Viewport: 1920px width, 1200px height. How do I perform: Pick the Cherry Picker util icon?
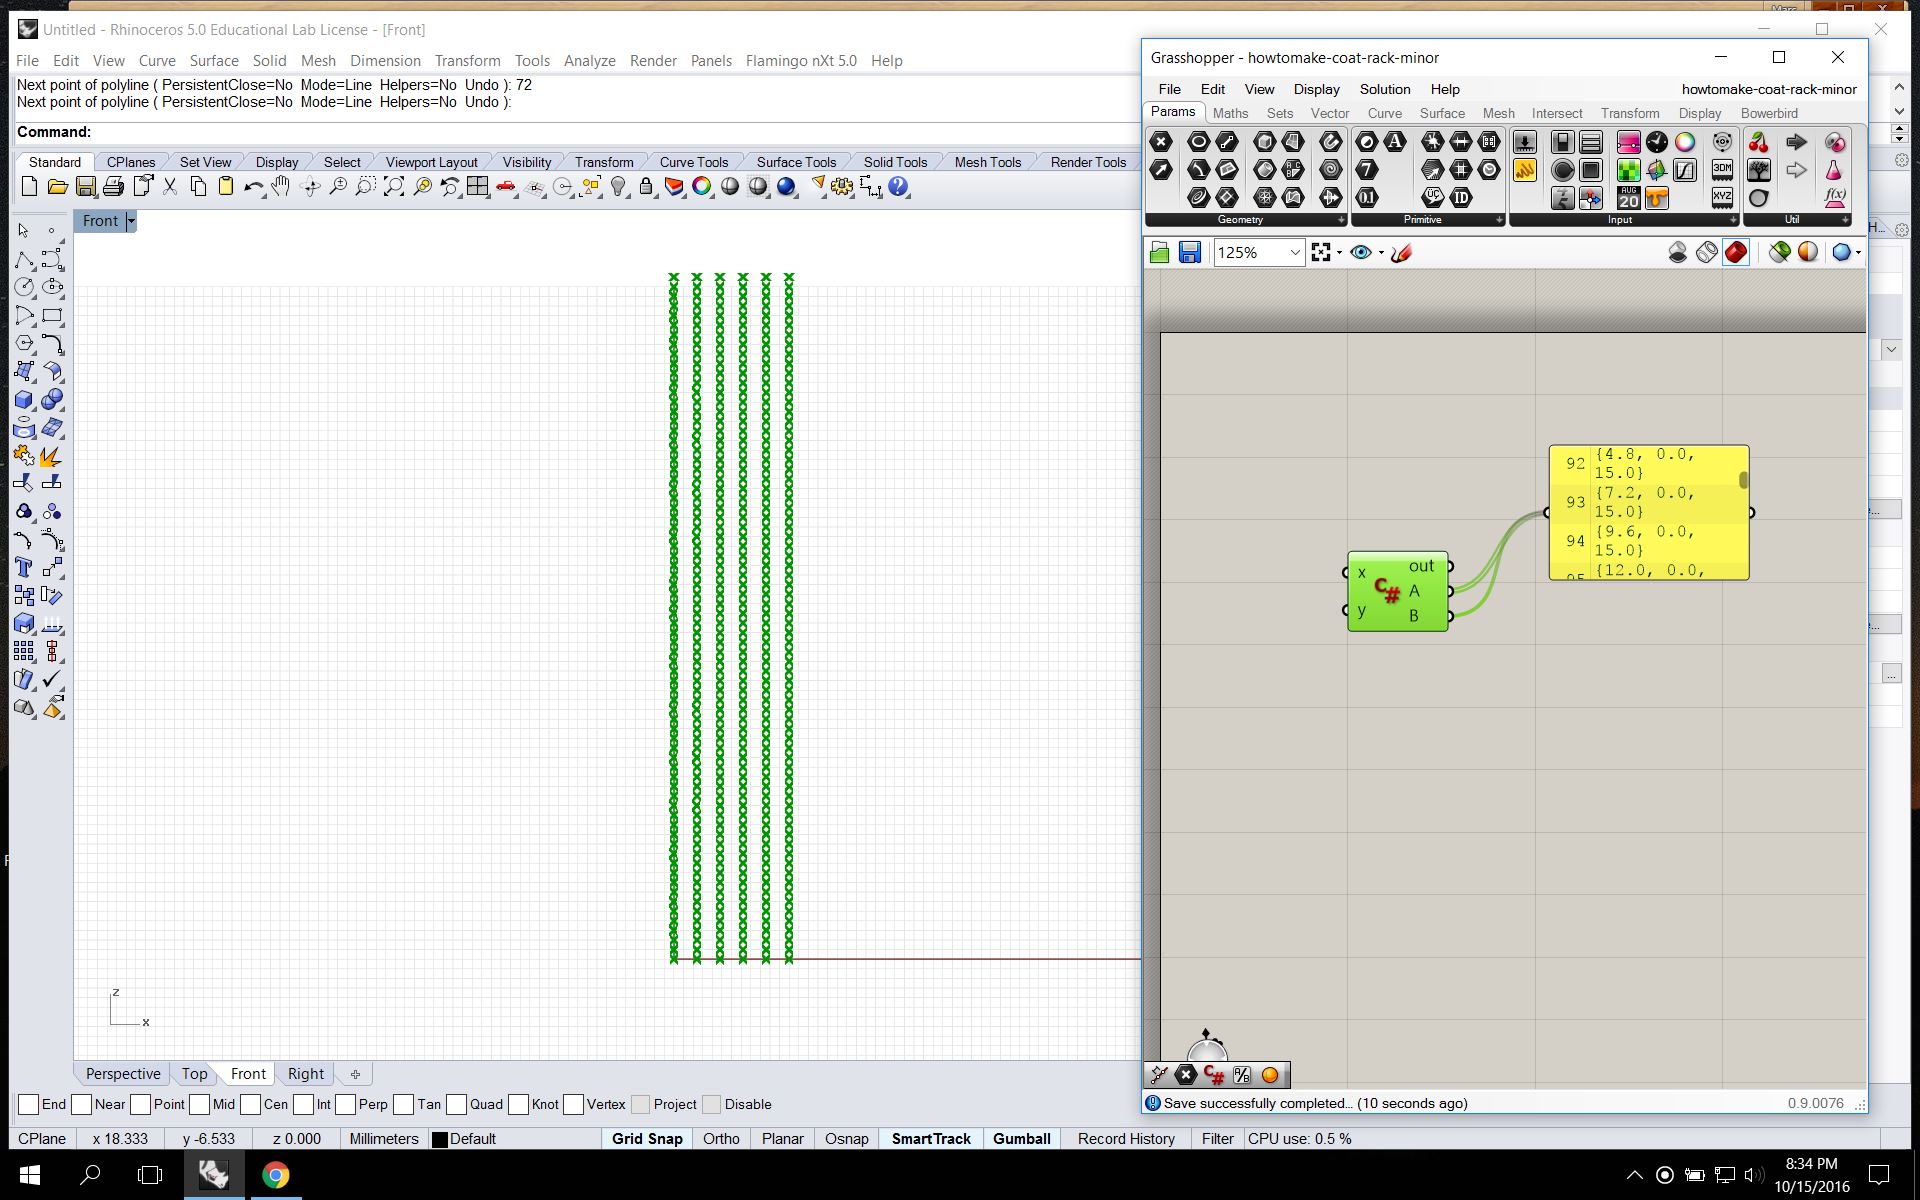1758,142
